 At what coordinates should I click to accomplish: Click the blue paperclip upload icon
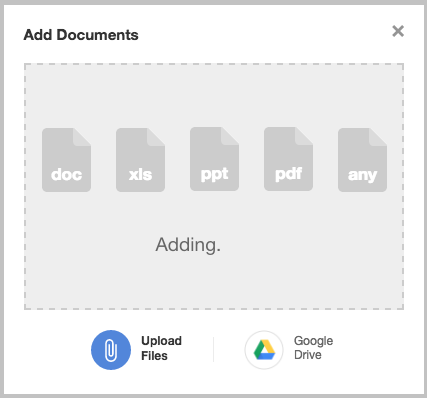111,350
